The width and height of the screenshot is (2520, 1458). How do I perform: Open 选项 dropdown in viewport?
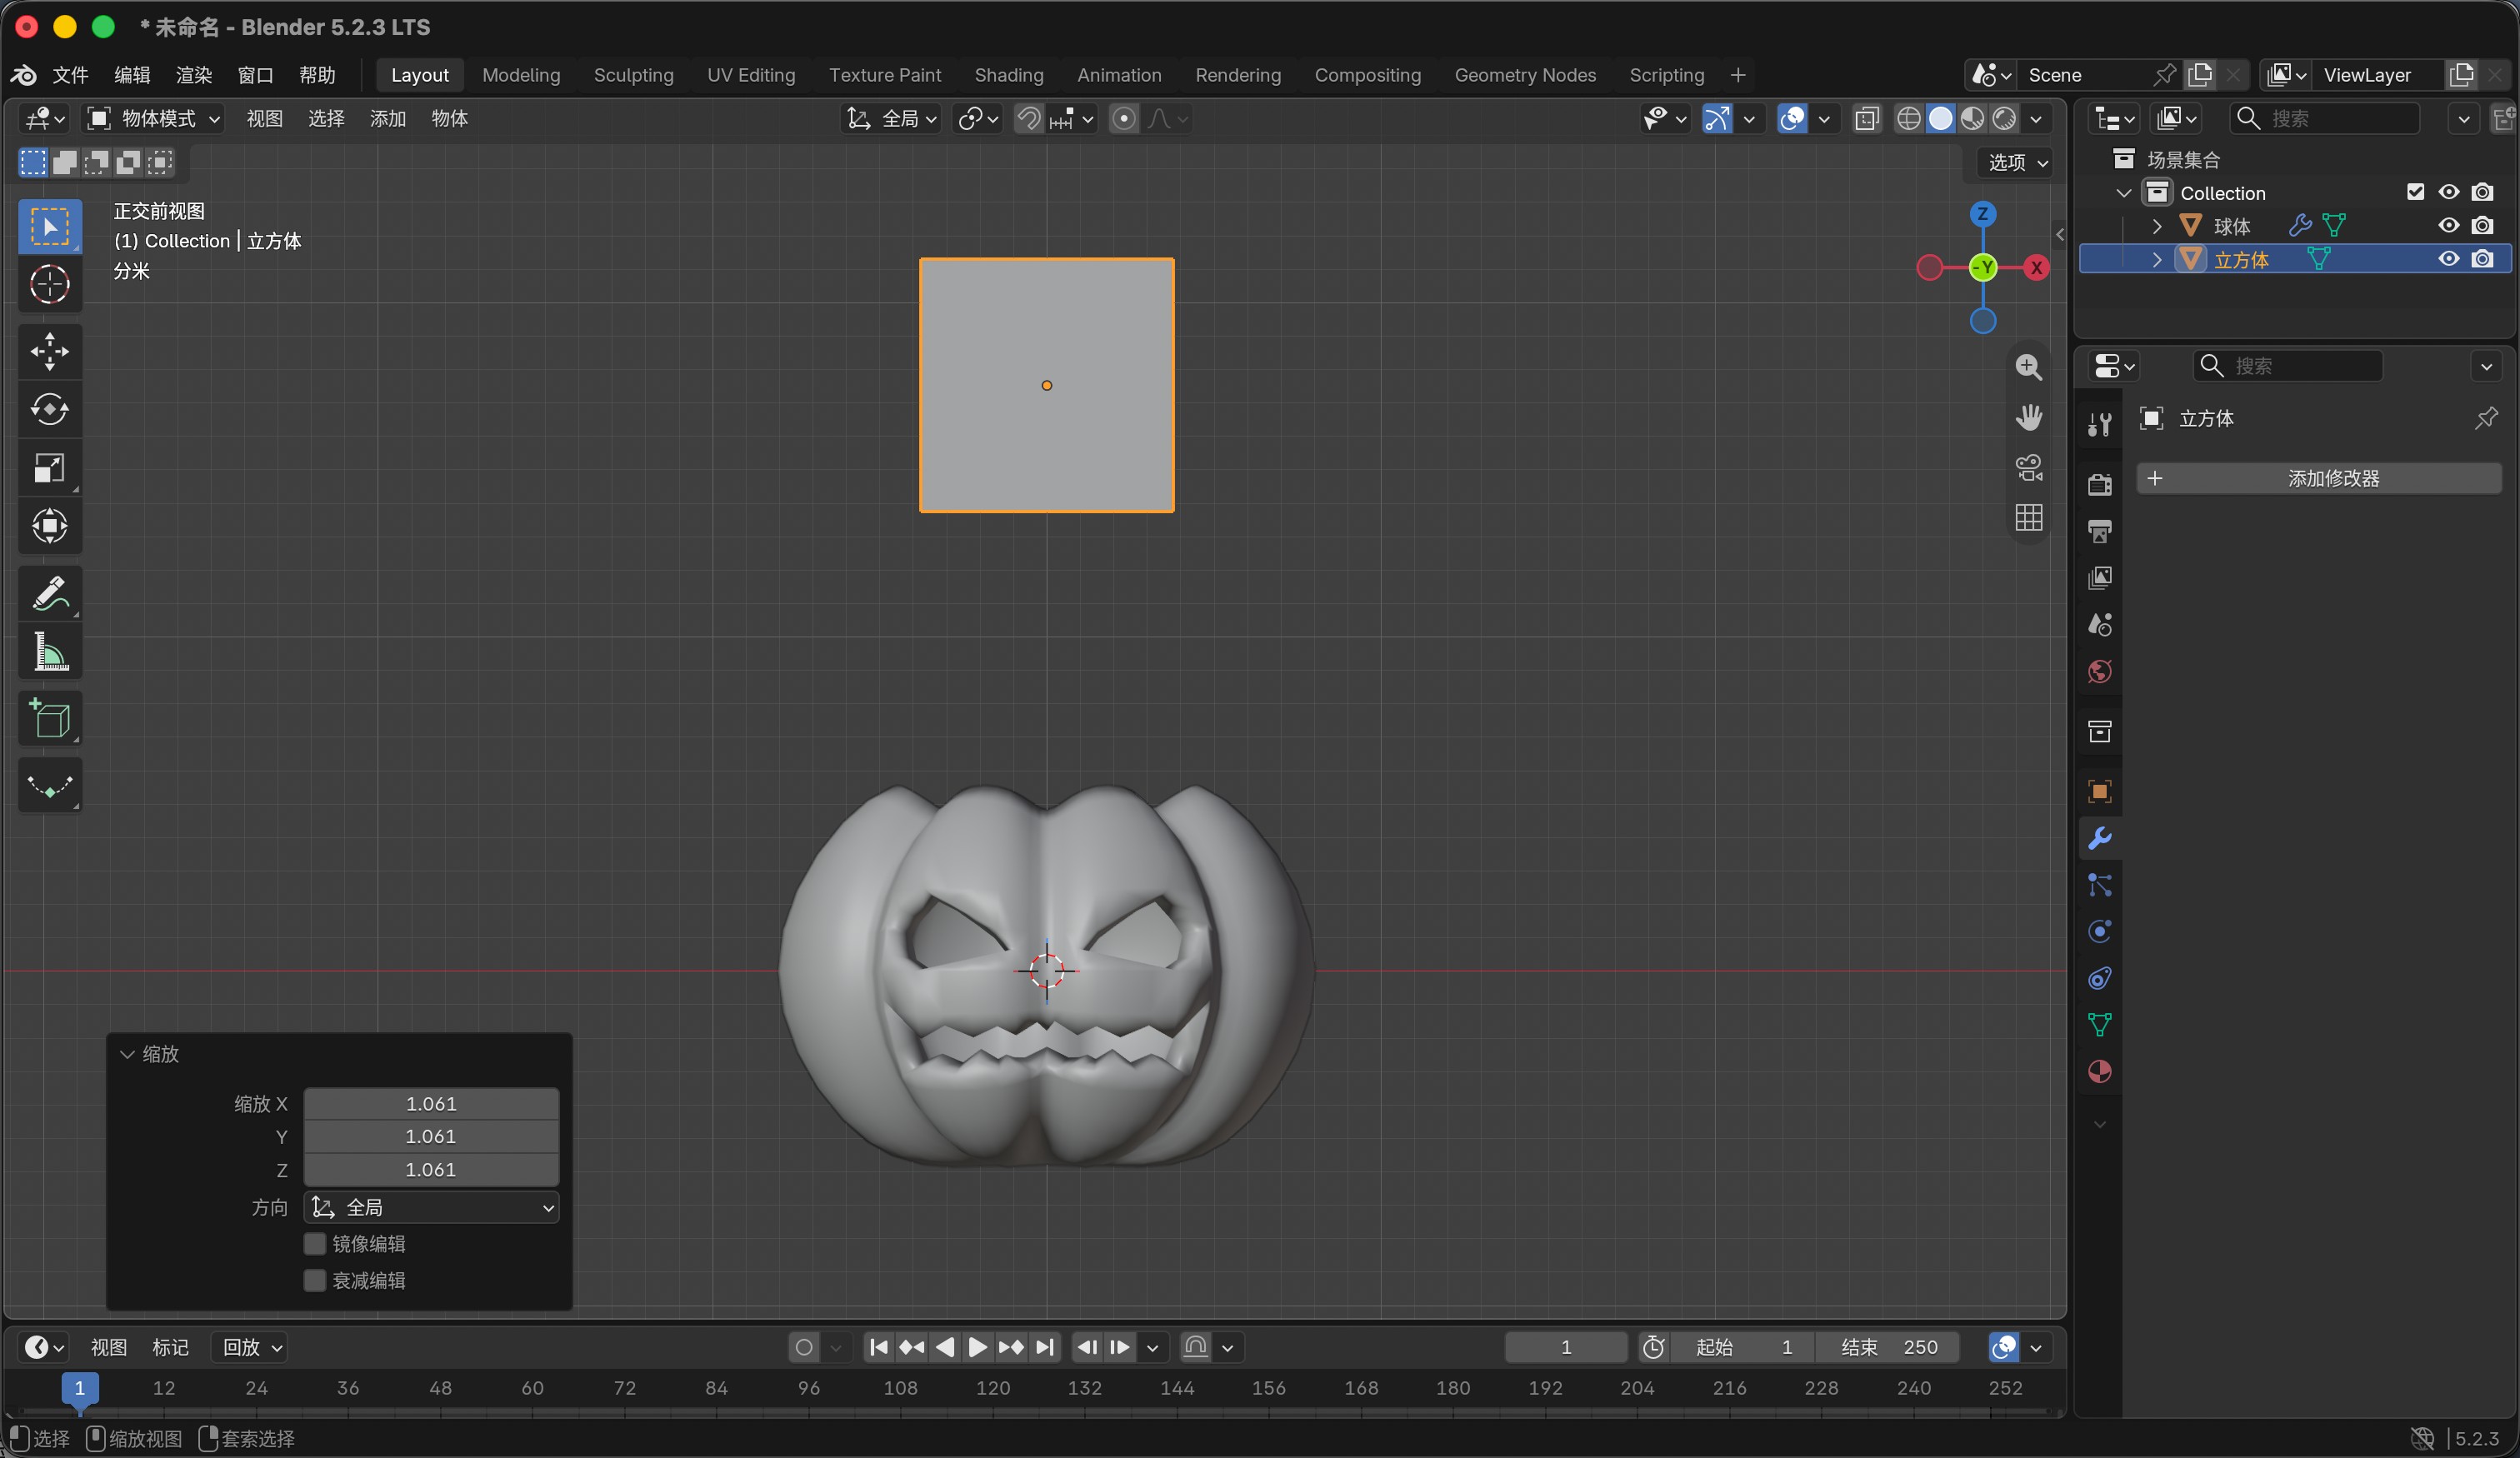(2016, 162)
